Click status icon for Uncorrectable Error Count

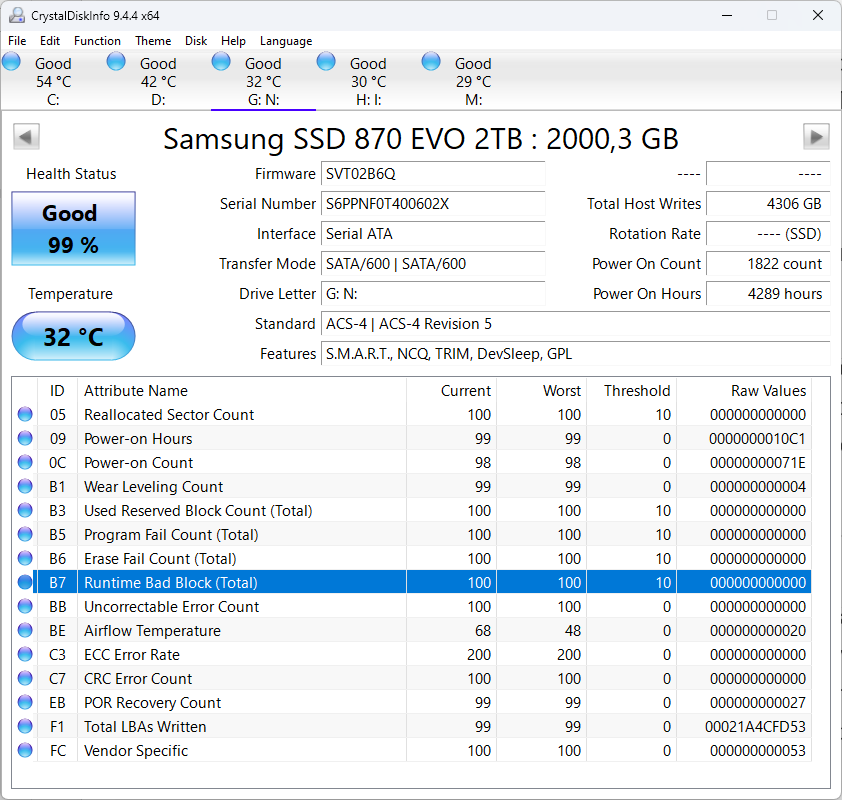coord(25,607)
